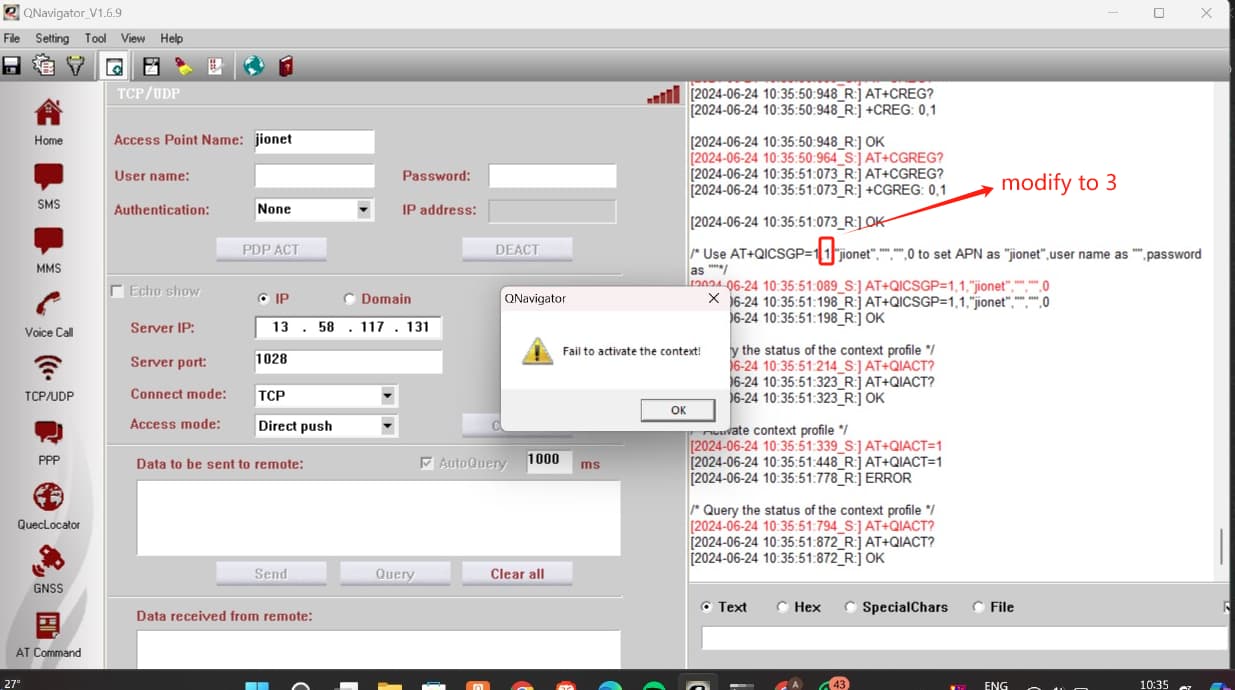Select the Domain radio button
1235x690 pixels.
[350, 299]
